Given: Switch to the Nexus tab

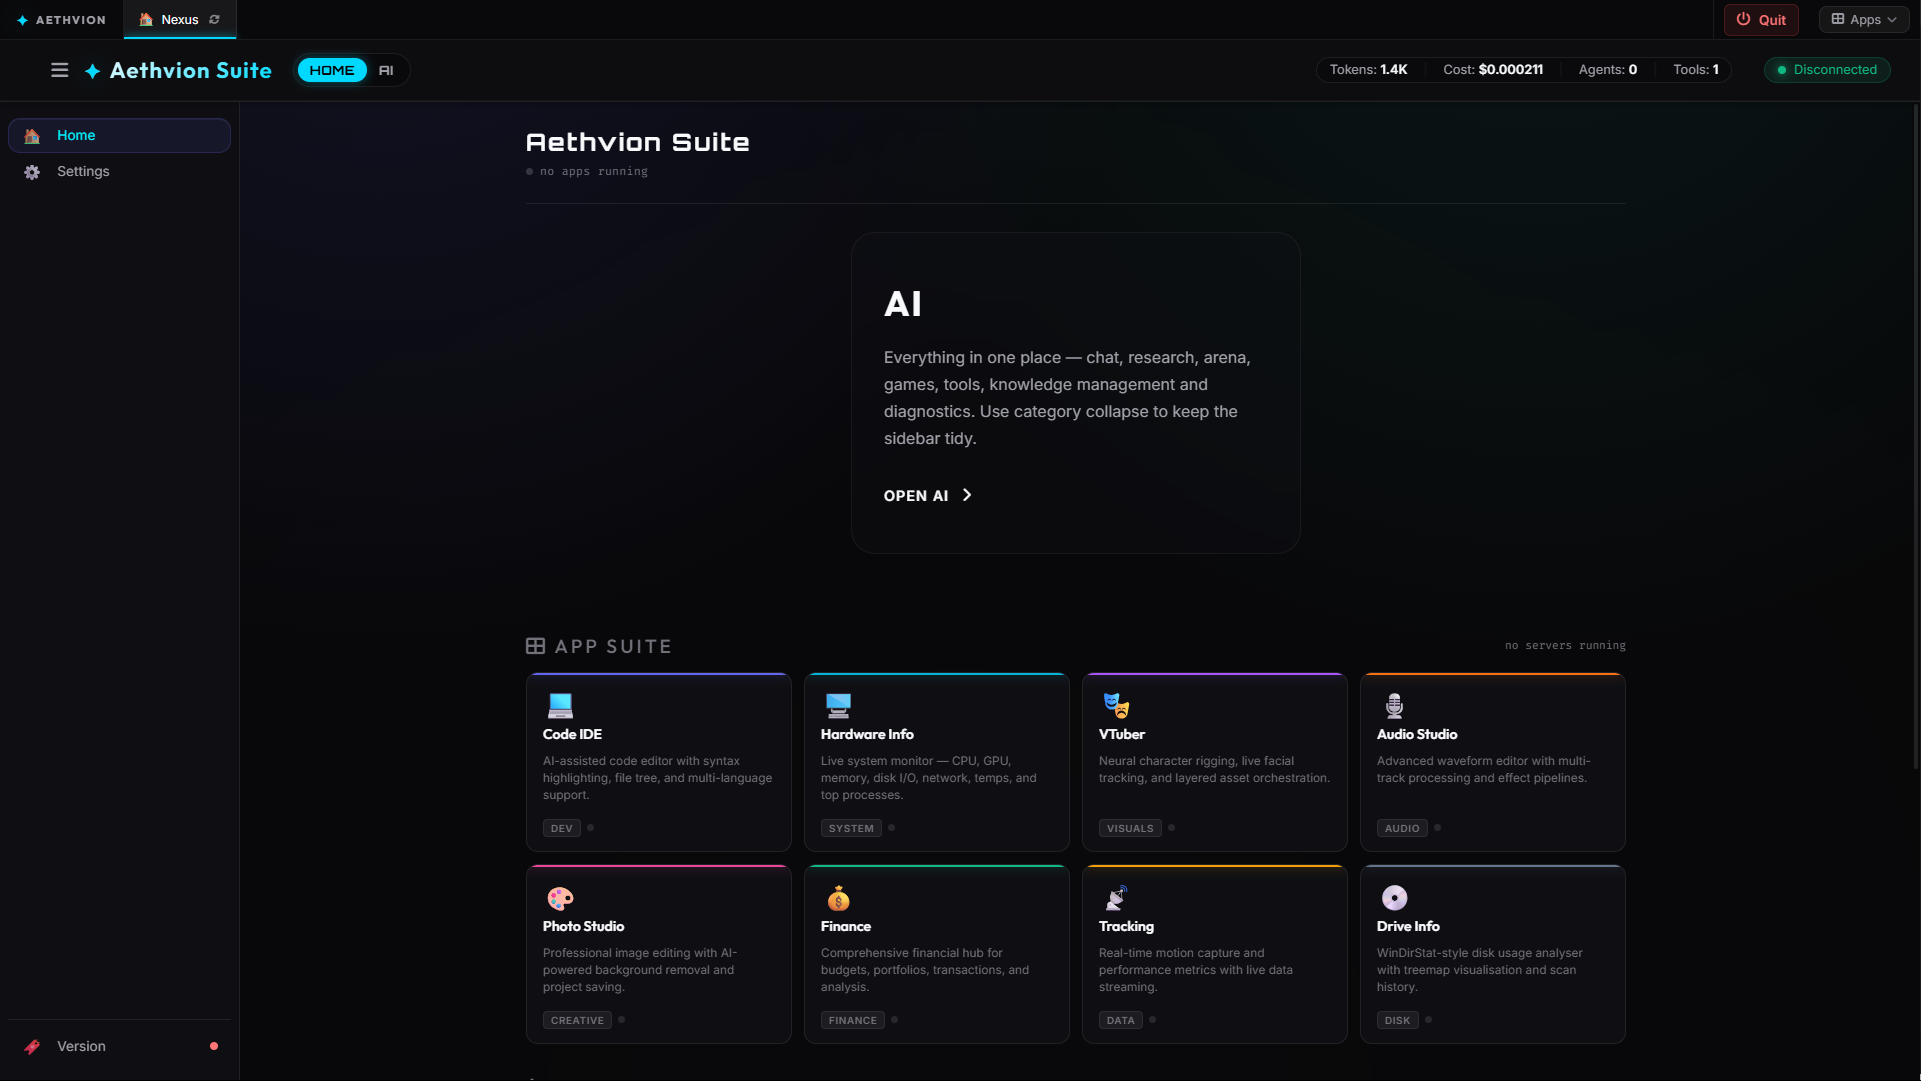Looking at the screenshot, I should pyautogui.click(x=178, y=19).
